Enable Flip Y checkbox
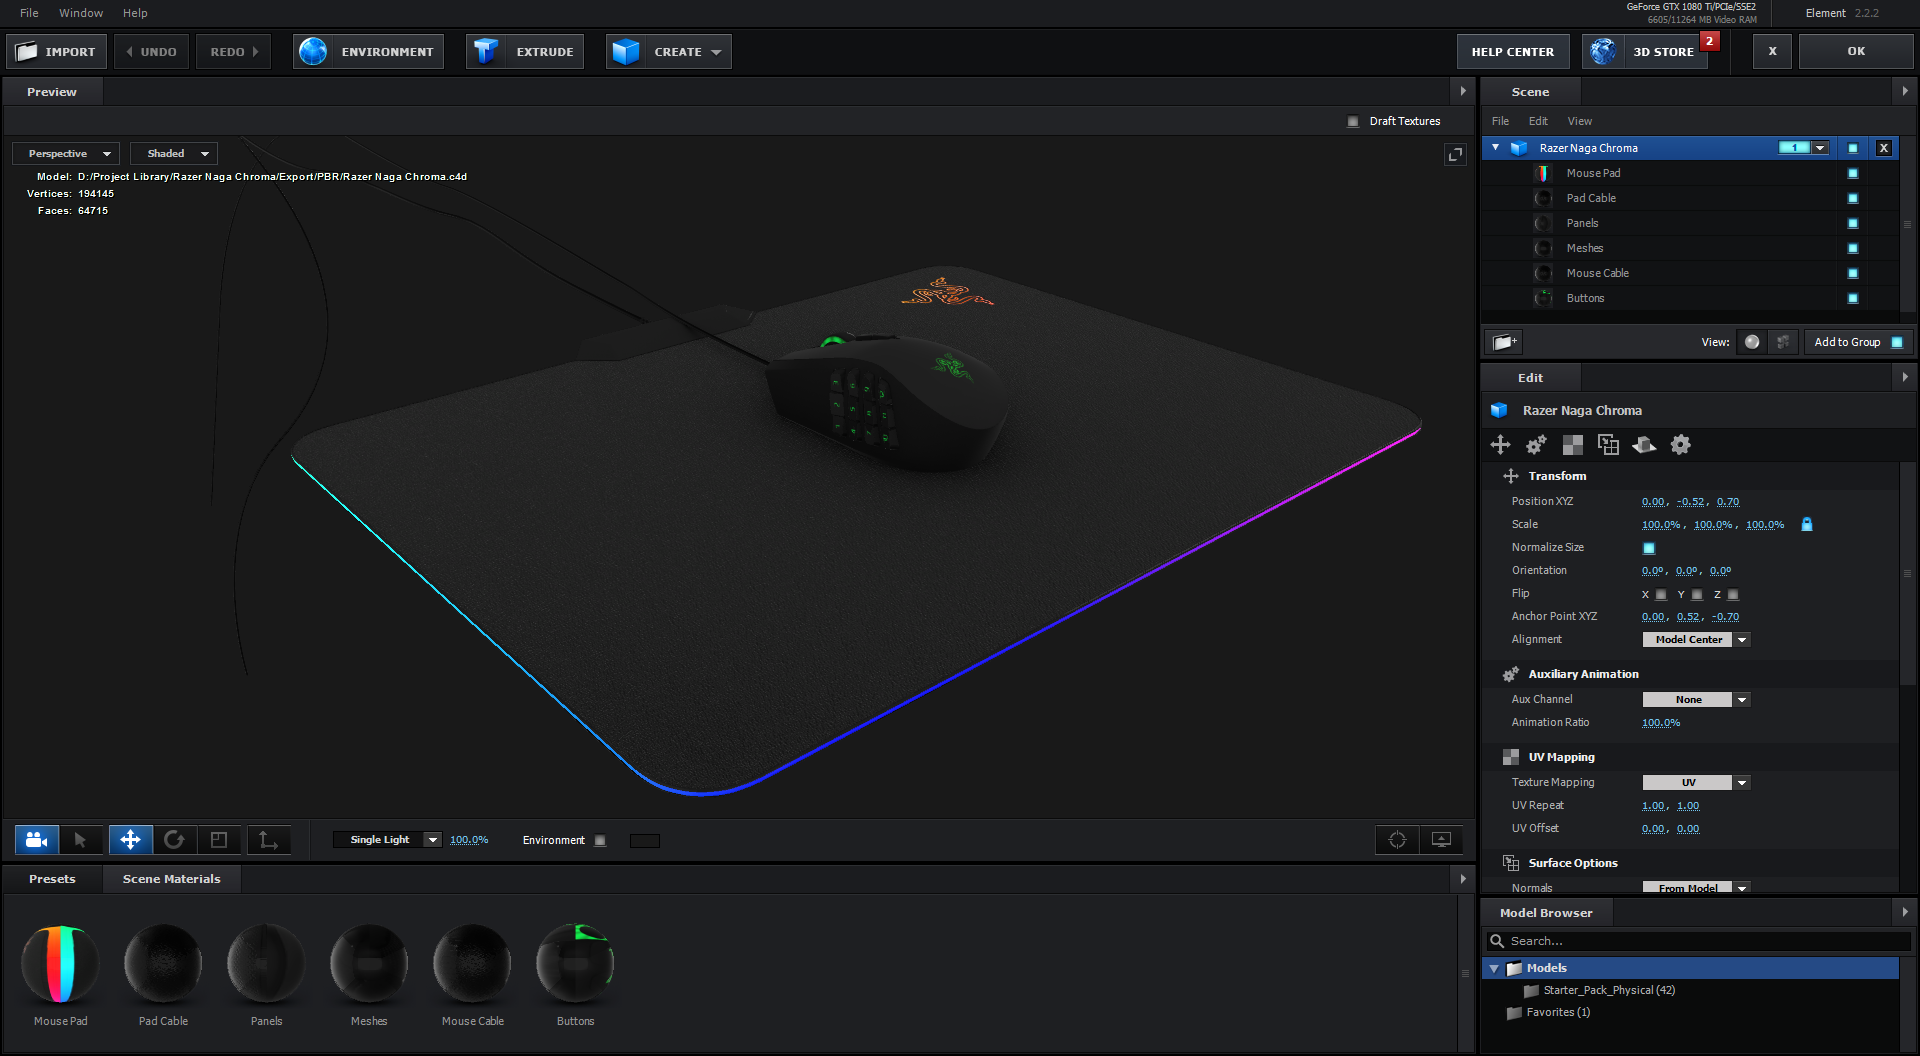Viewport: 1920px width, 1056px height. (1697, 595)
